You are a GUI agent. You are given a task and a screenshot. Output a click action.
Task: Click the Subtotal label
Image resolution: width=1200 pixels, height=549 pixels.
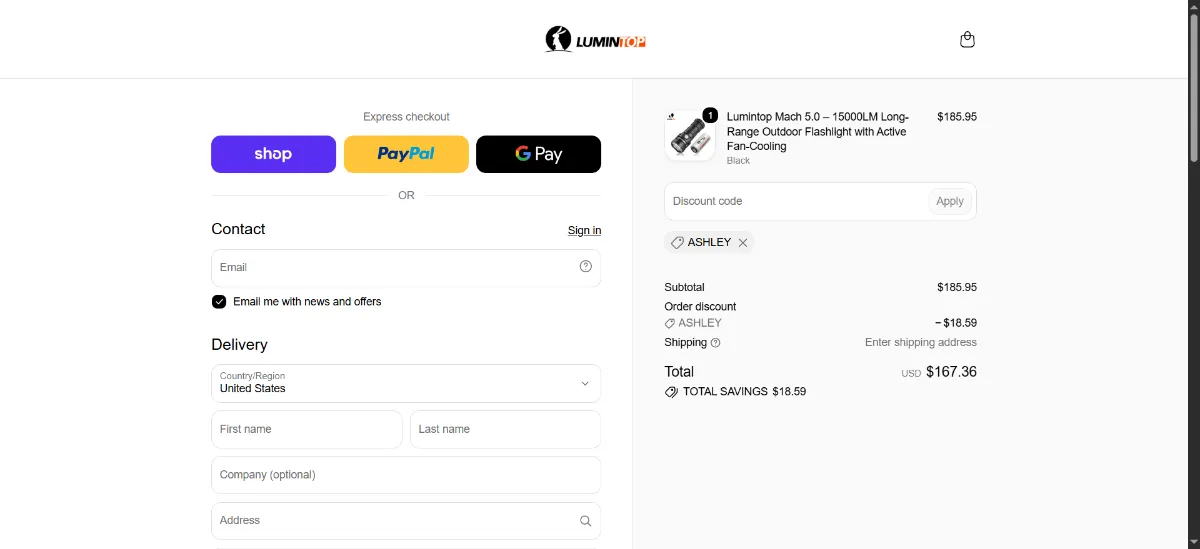tap(684, 287)
